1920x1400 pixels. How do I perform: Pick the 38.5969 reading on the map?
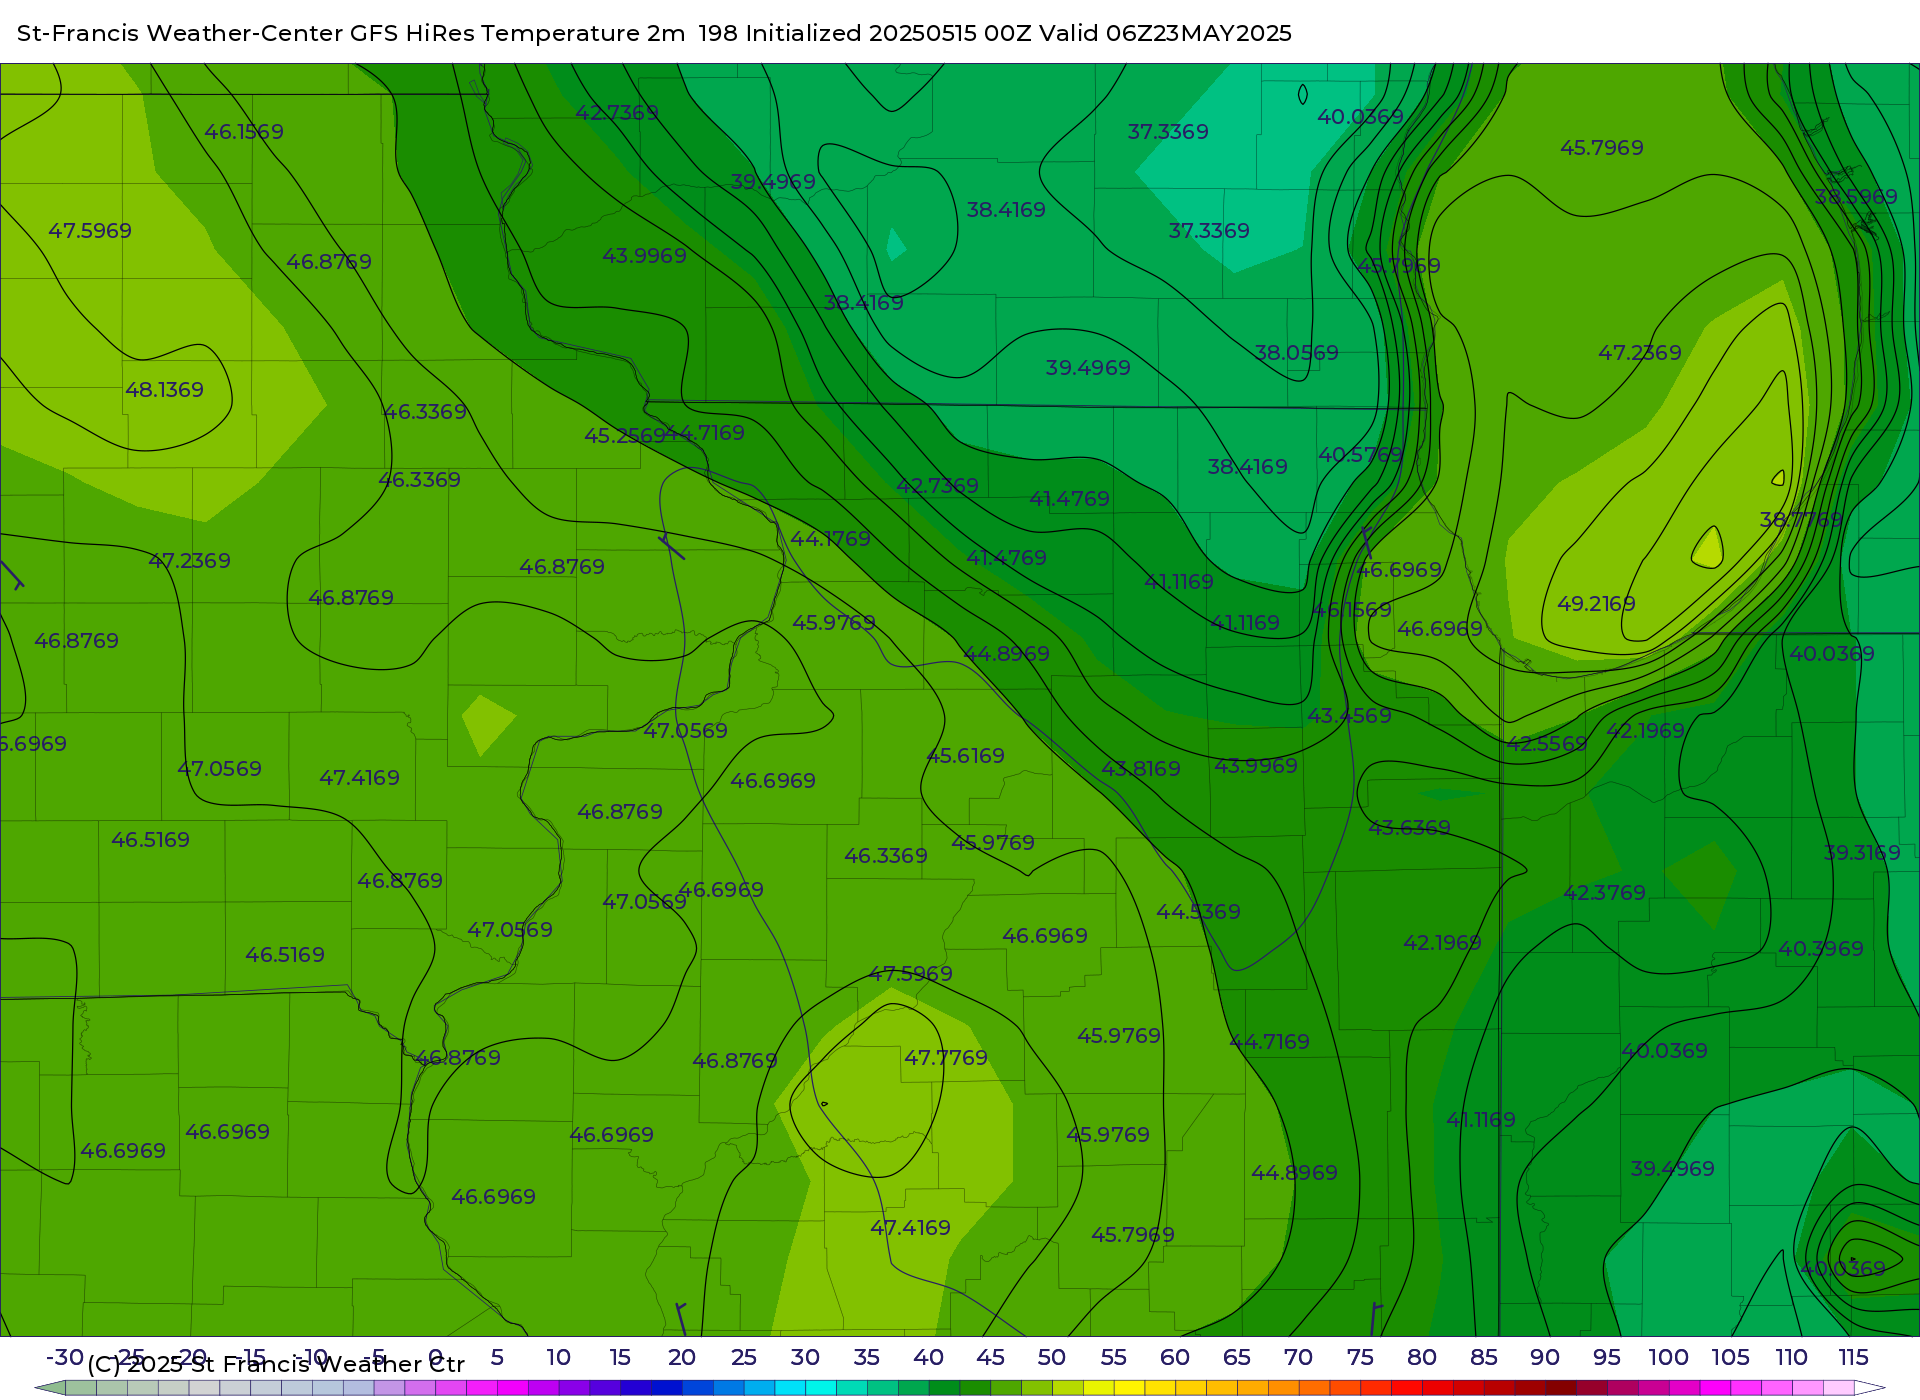(1856, 197)
